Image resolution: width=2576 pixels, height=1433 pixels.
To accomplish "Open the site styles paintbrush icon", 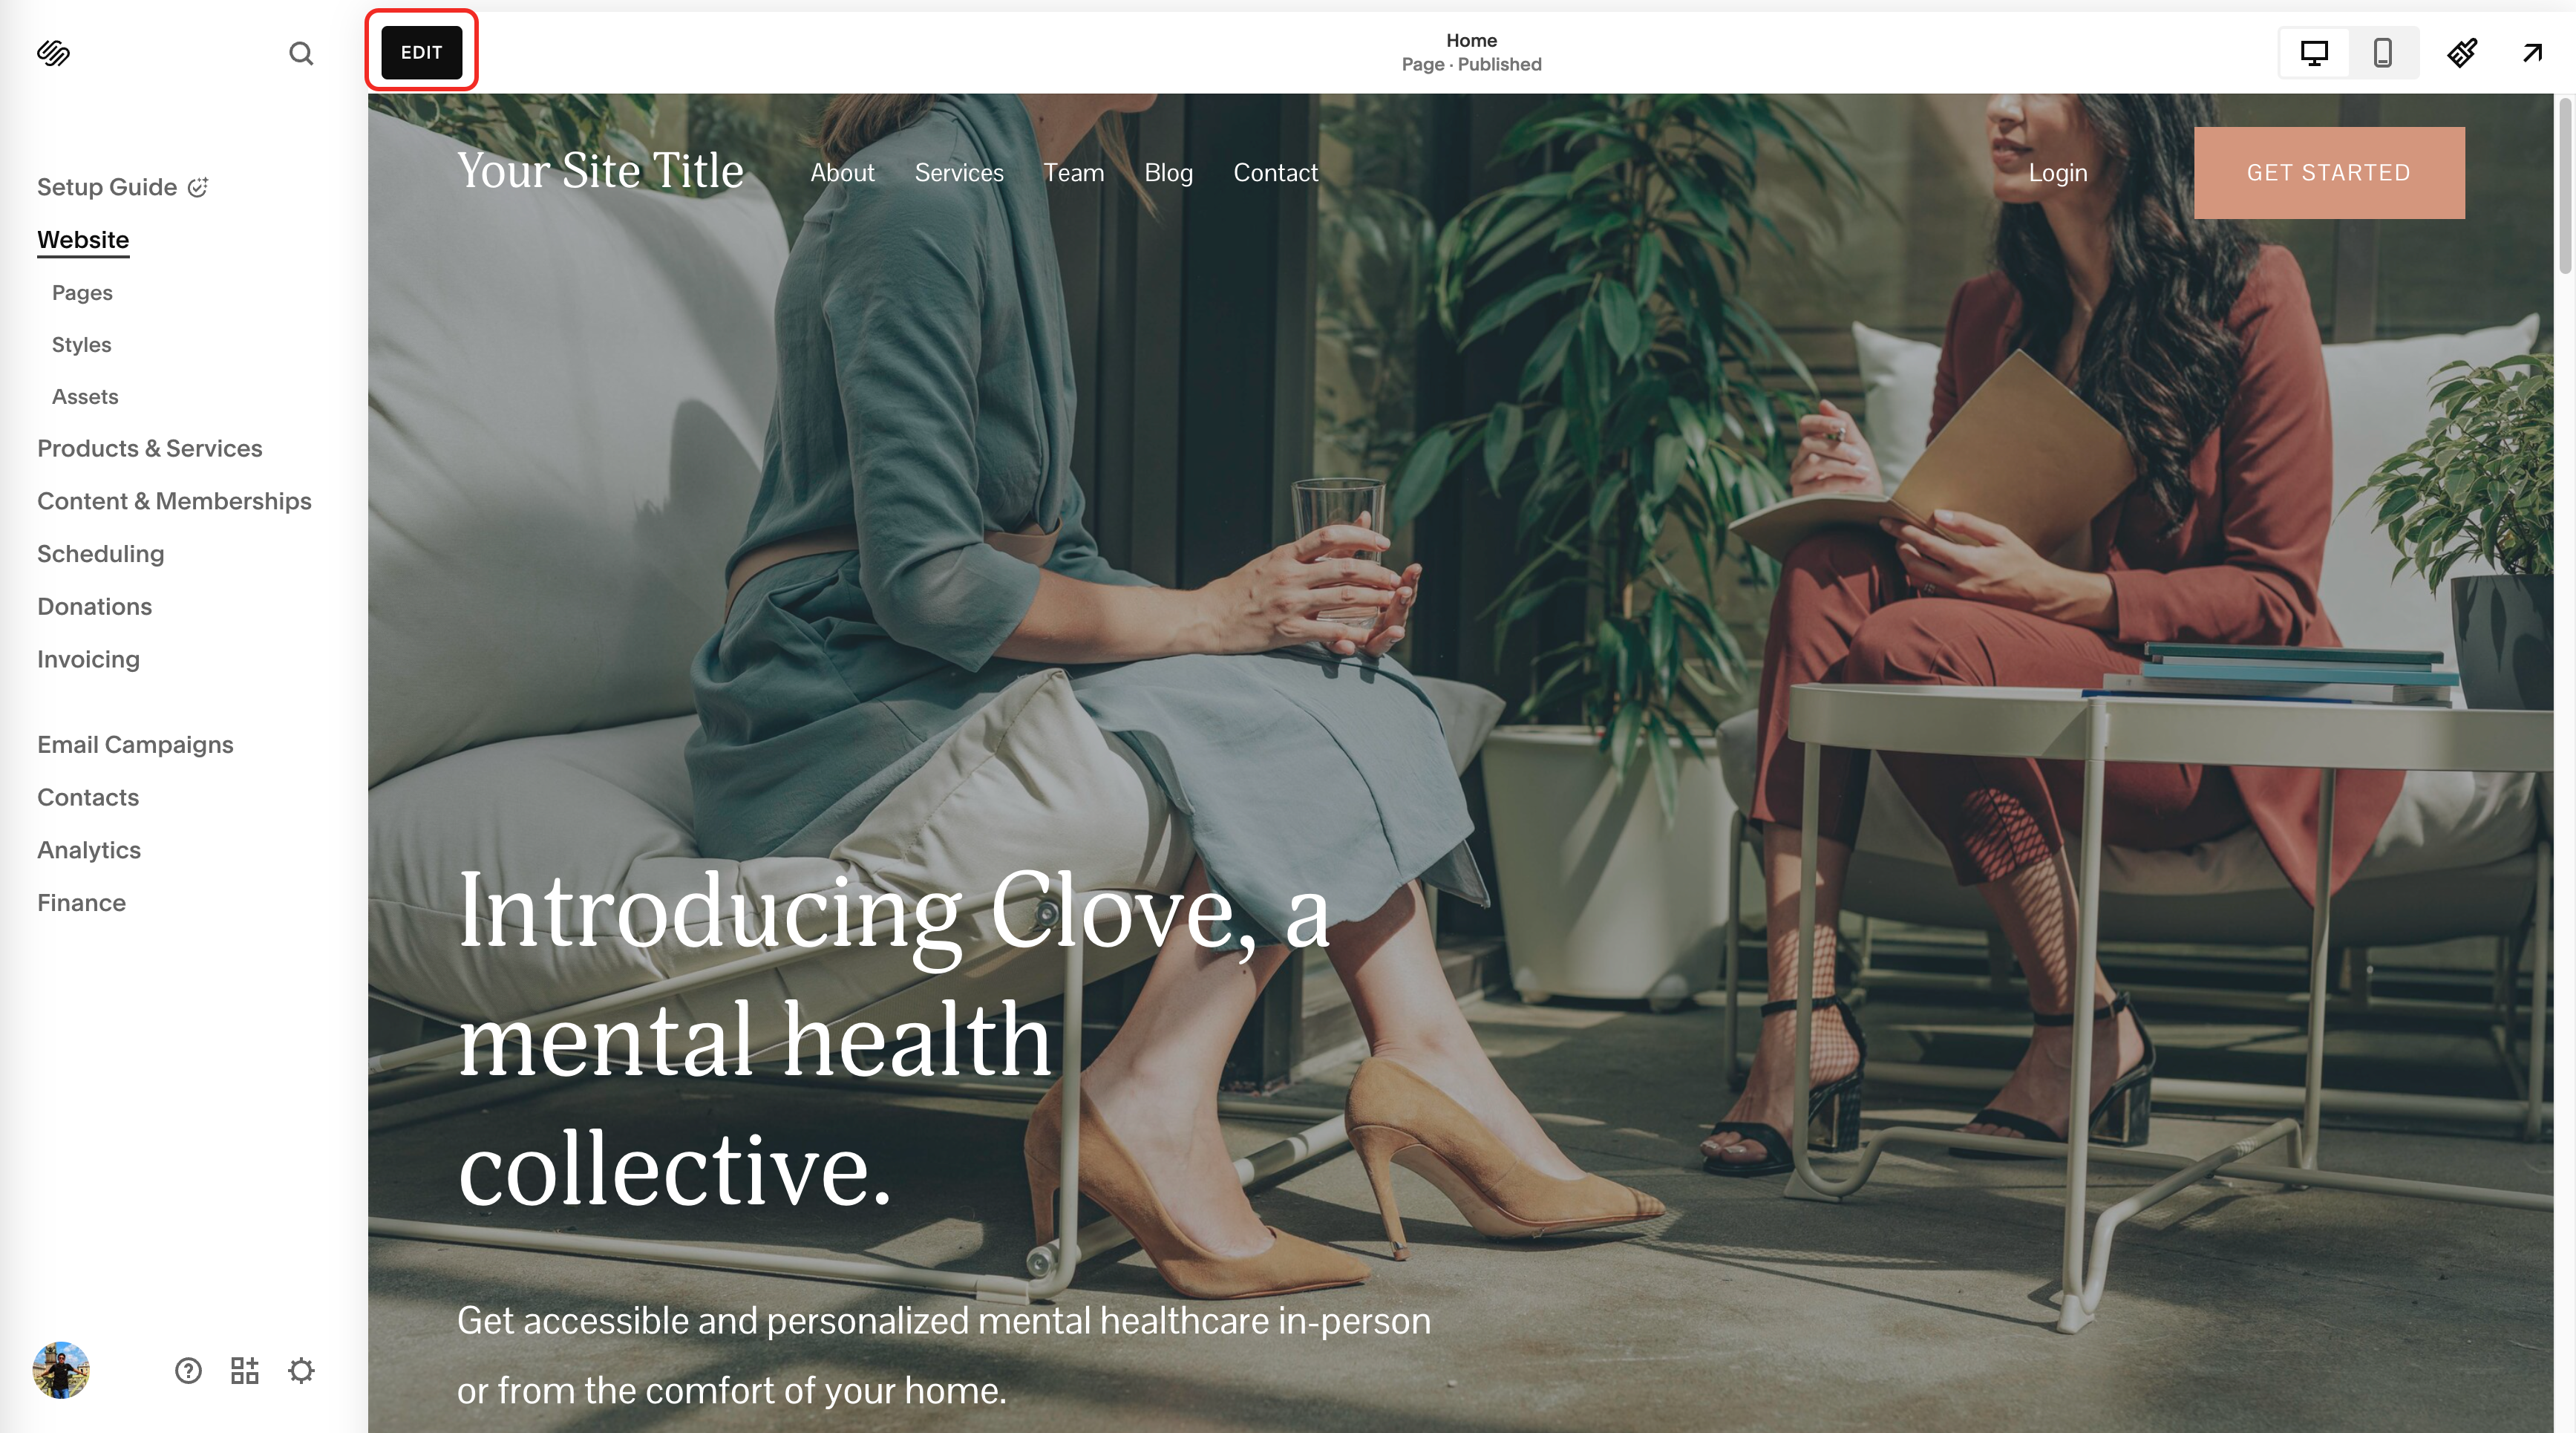I will [2462, 53].
